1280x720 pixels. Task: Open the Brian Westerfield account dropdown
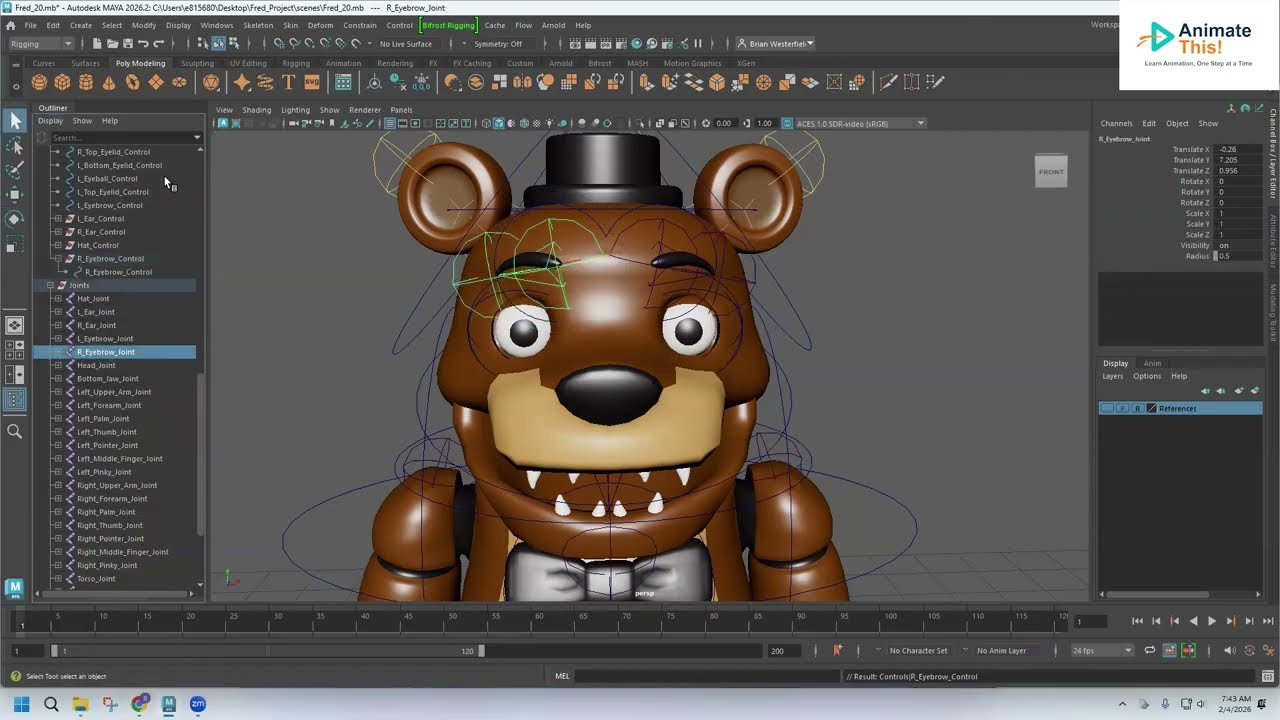click(775, 44)
